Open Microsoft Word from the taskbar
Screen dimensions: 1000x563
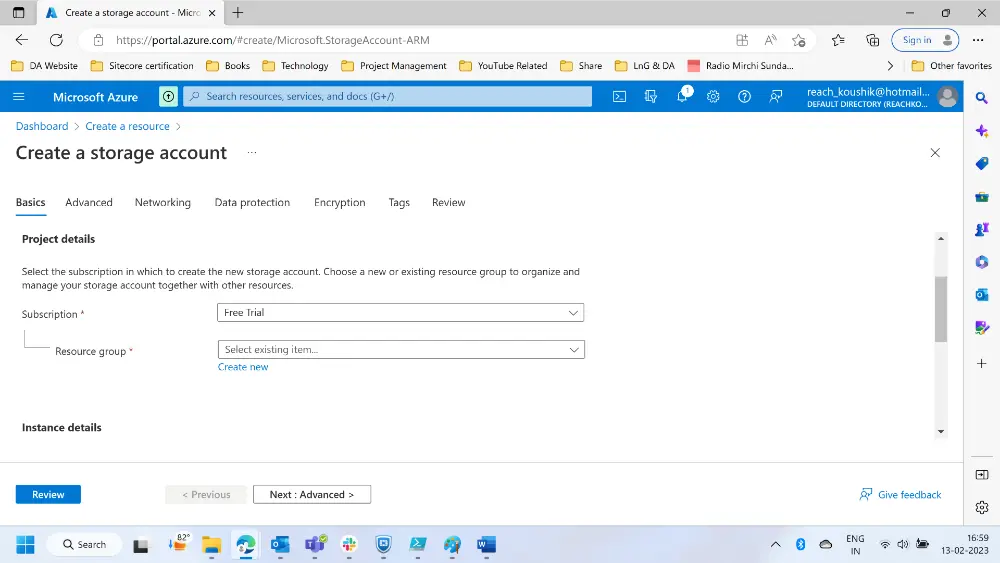(487, 545)
